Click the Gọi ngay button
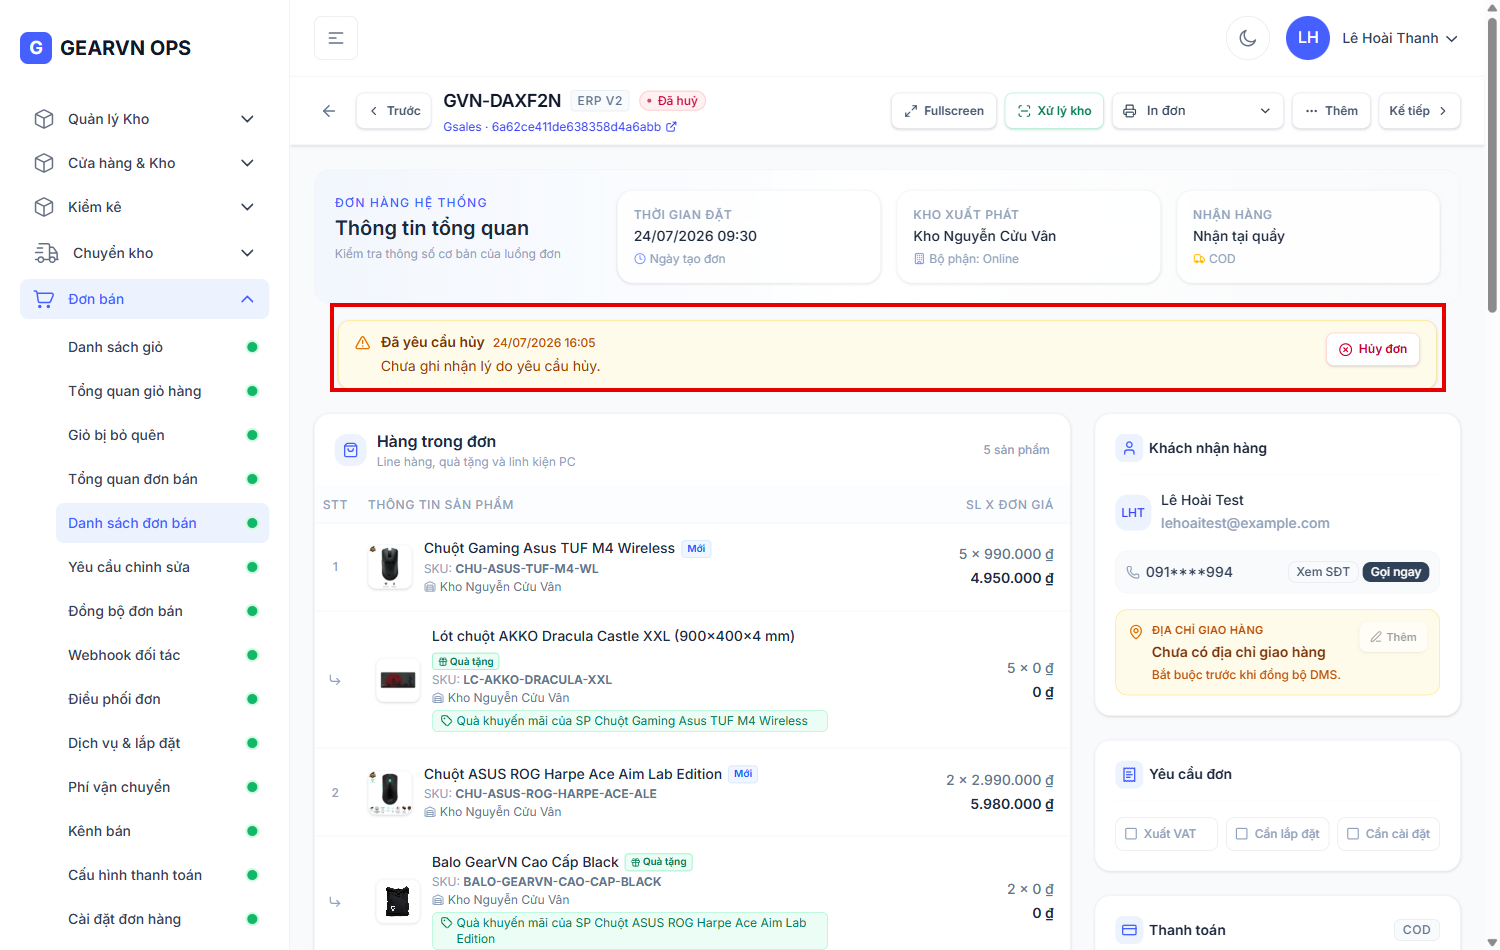The height and width of the screenshot is (950, 1500). tap(1395, 572)
